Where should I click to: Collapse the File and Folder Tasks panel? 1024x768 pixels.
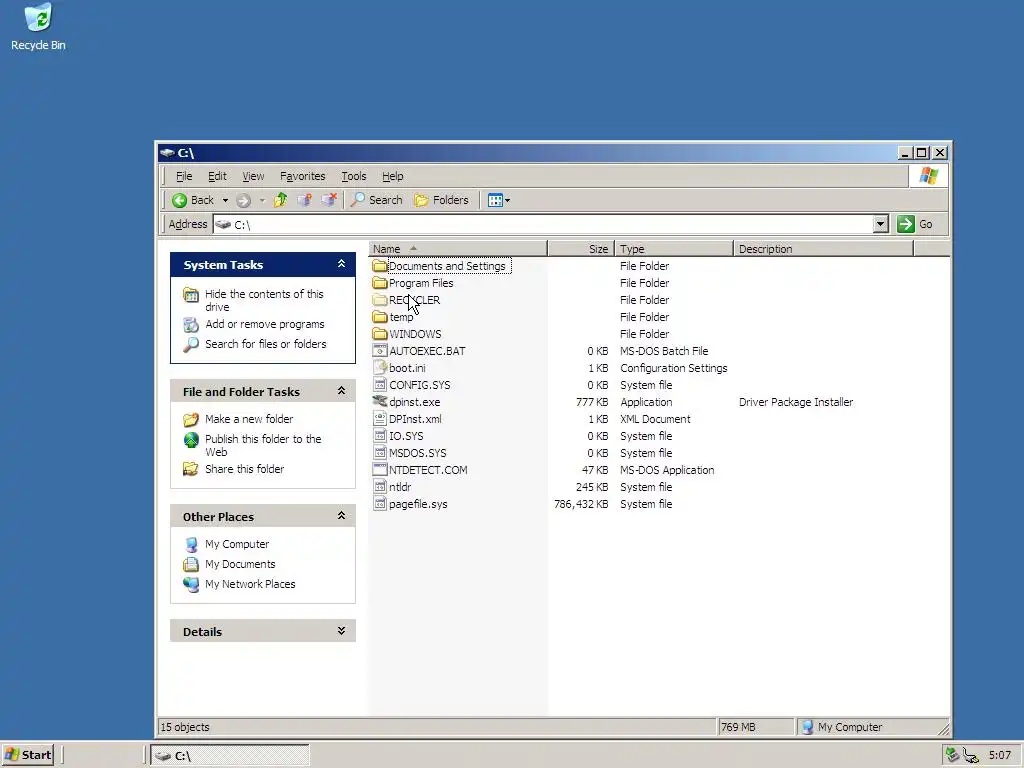pyautogui.click(x=341, y=391)
